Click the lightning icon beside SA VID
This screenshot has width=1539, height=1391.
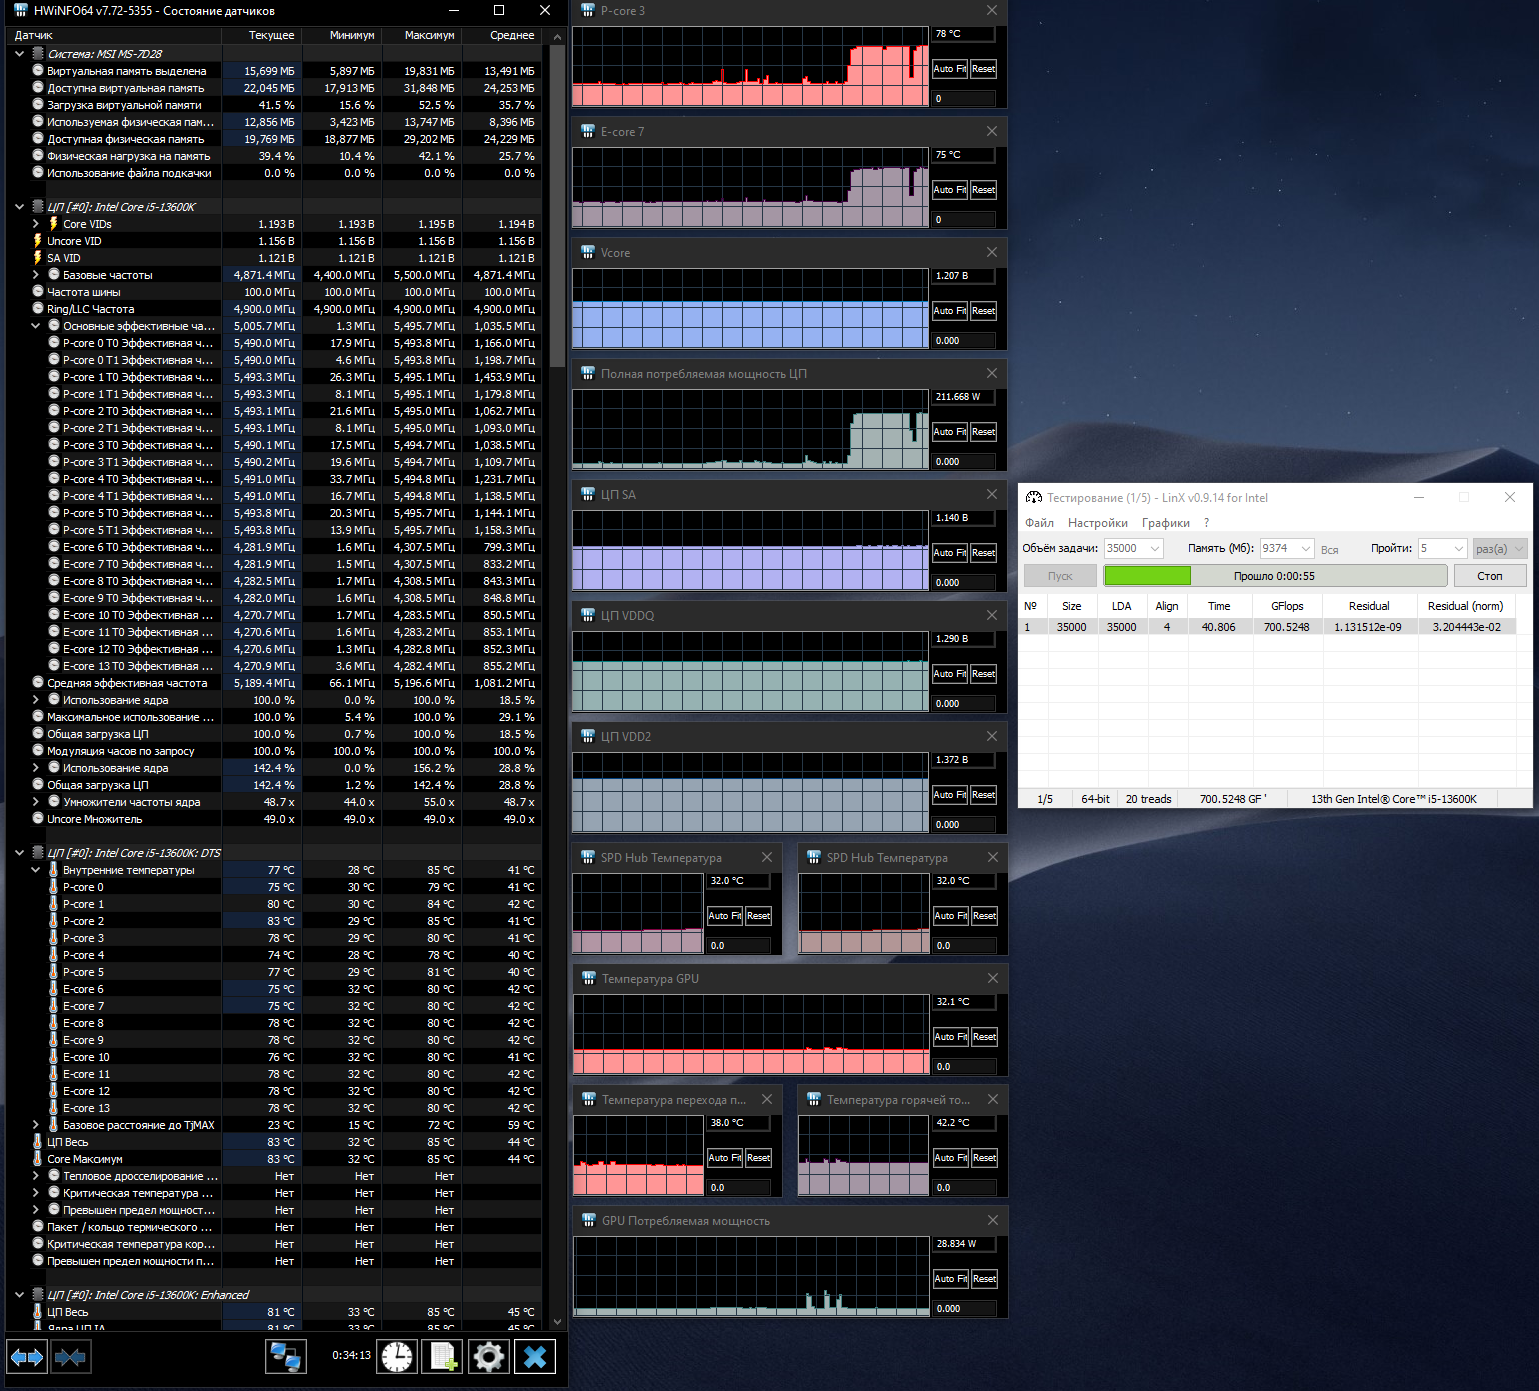tap(38, 258)
